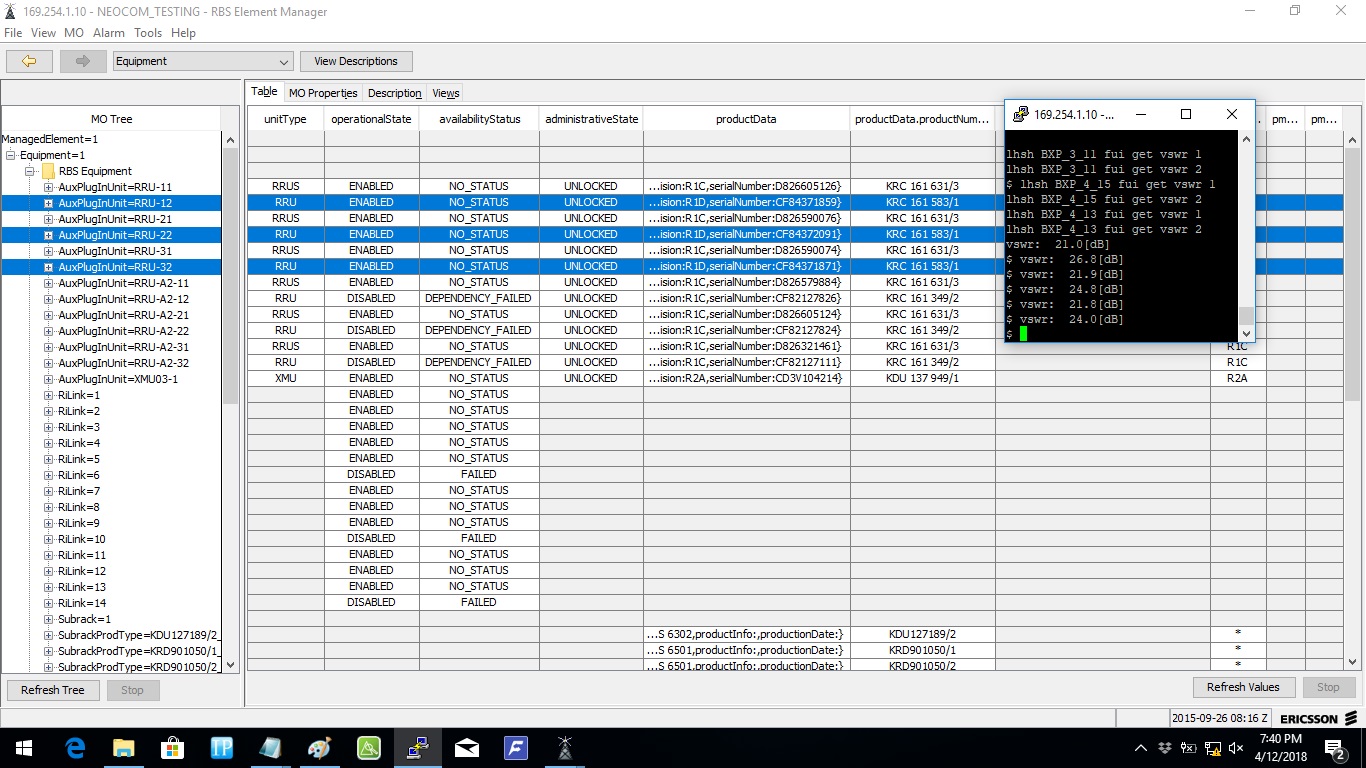The height and width of the screenshot is (768, 1366).
Task: Open the green drafting app in taskbar
Action: click(369, 748)
